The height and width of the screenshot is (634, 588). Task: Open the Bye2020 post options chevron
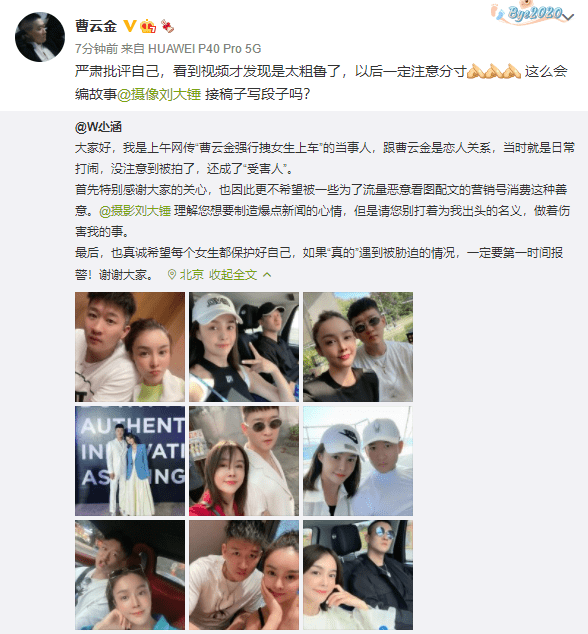[568, 17]
